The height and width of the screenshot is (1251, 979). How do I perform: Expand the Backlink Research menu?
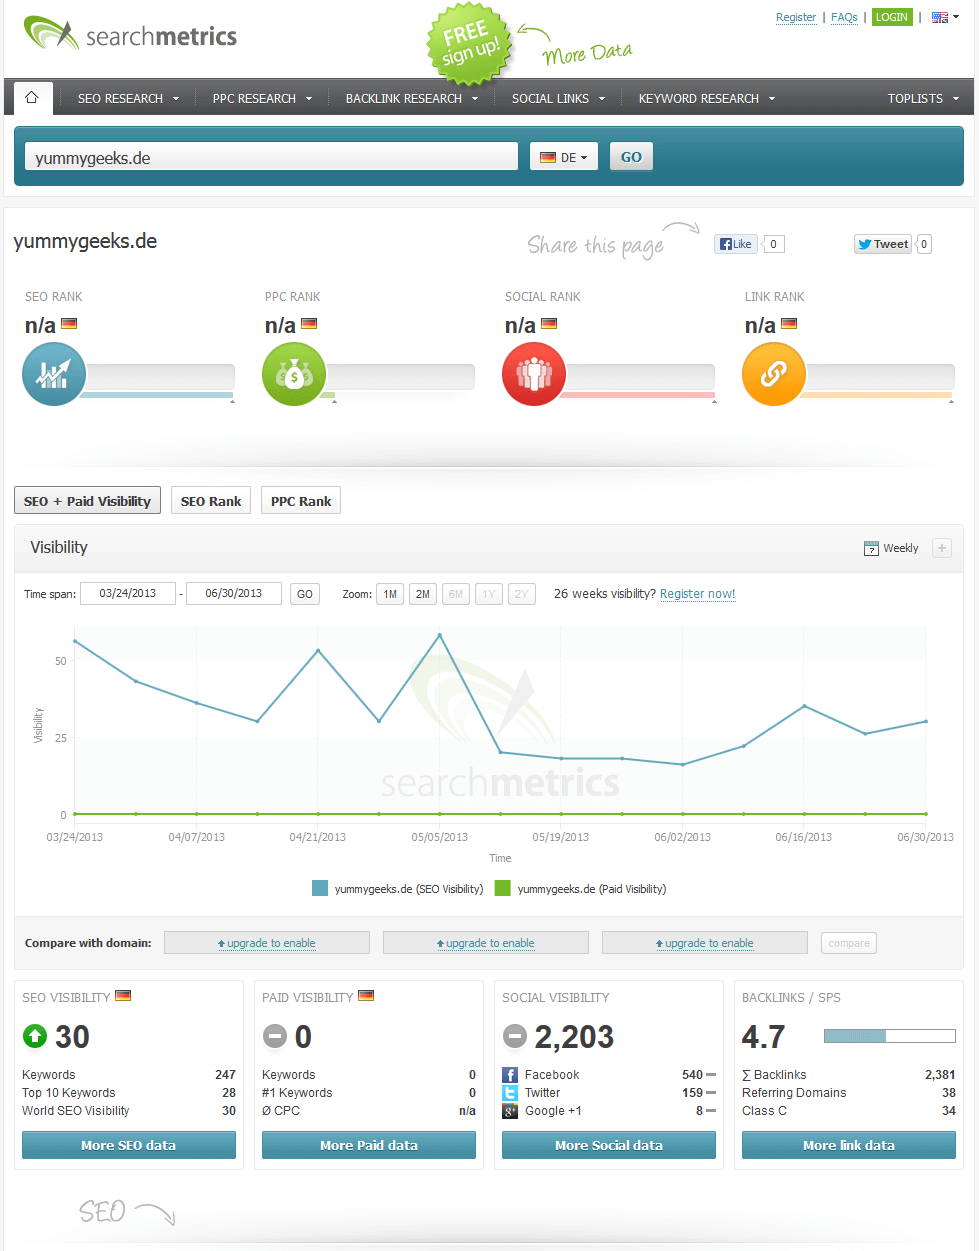(412, 98)
